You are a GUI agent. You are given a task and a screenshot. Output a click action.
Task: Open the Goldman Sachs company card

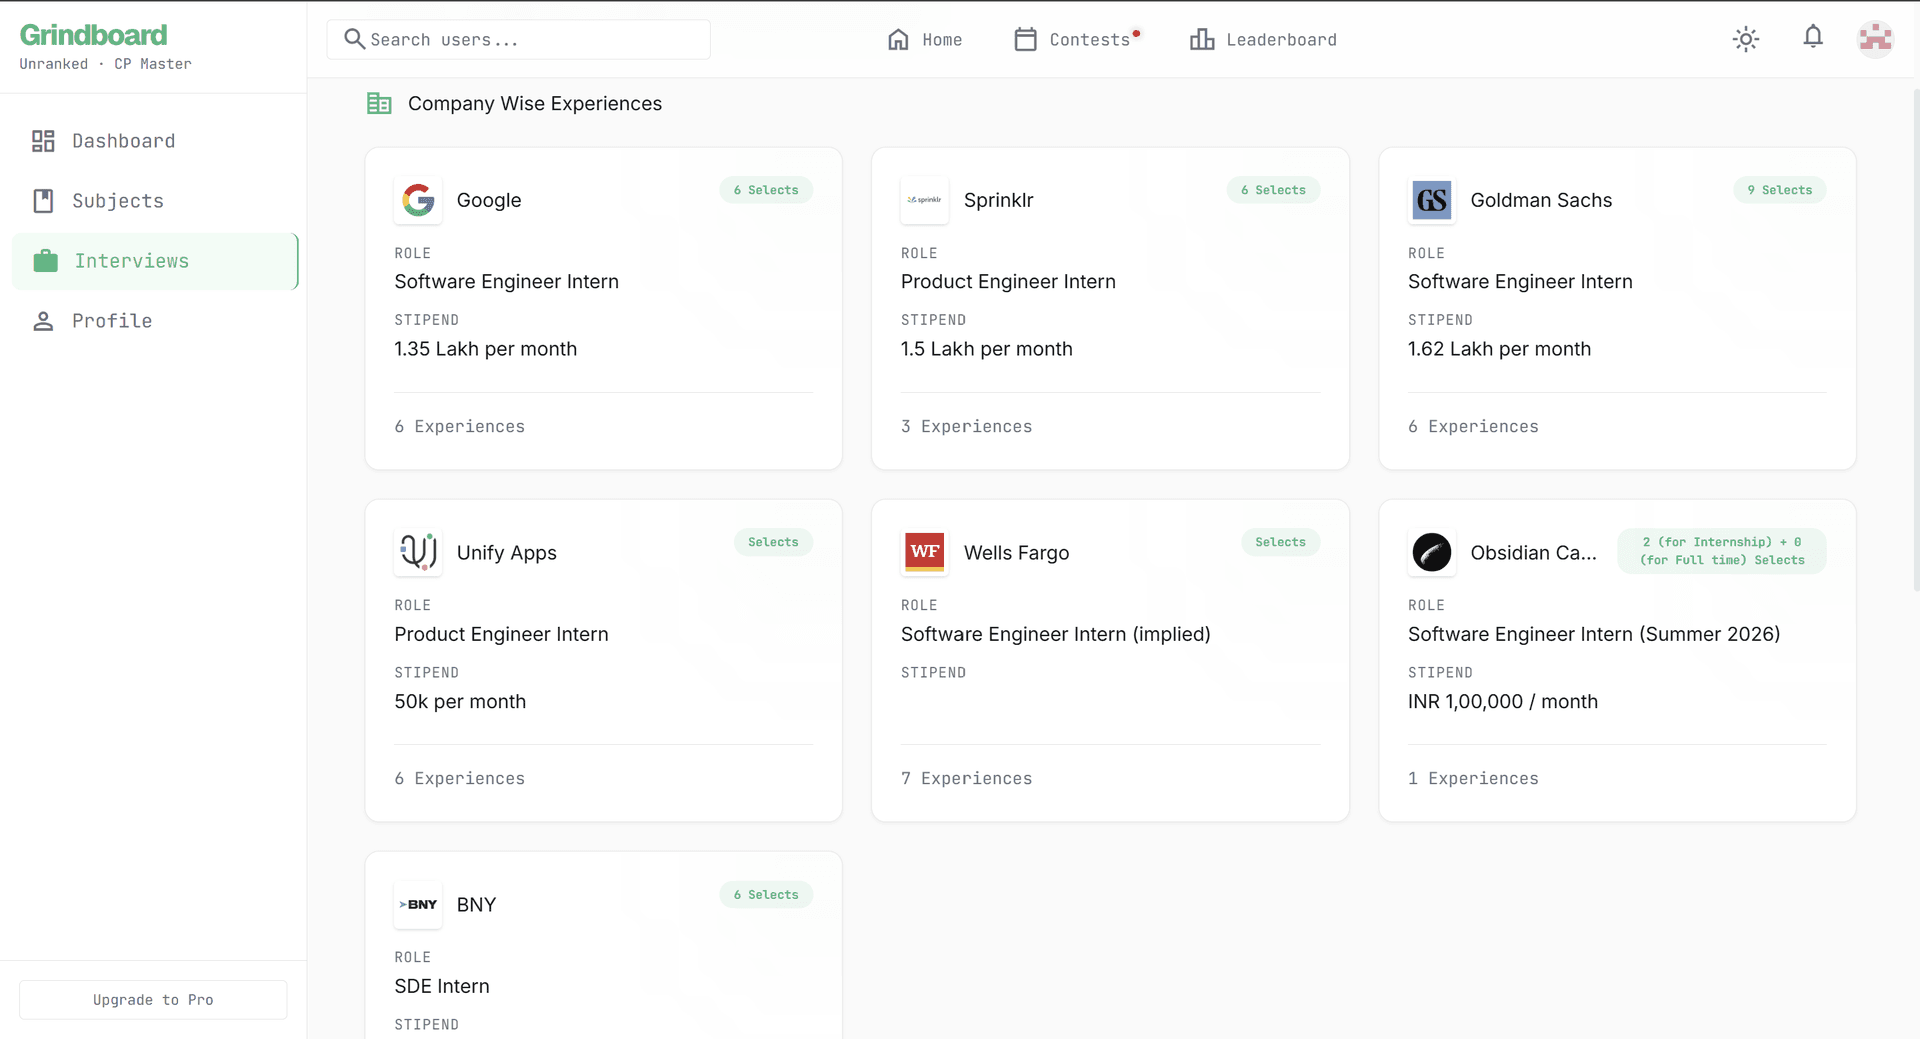(1617, 309)
